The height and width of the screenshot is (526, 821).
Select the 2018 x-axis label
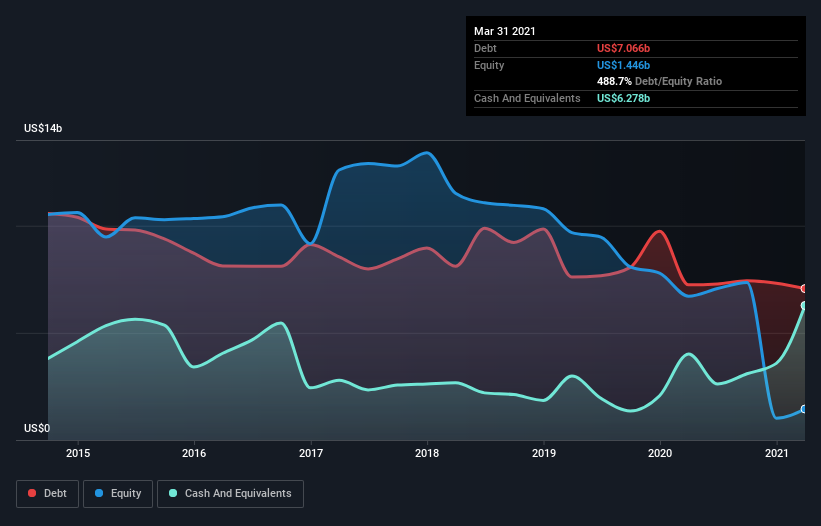(x=427, y=454)
